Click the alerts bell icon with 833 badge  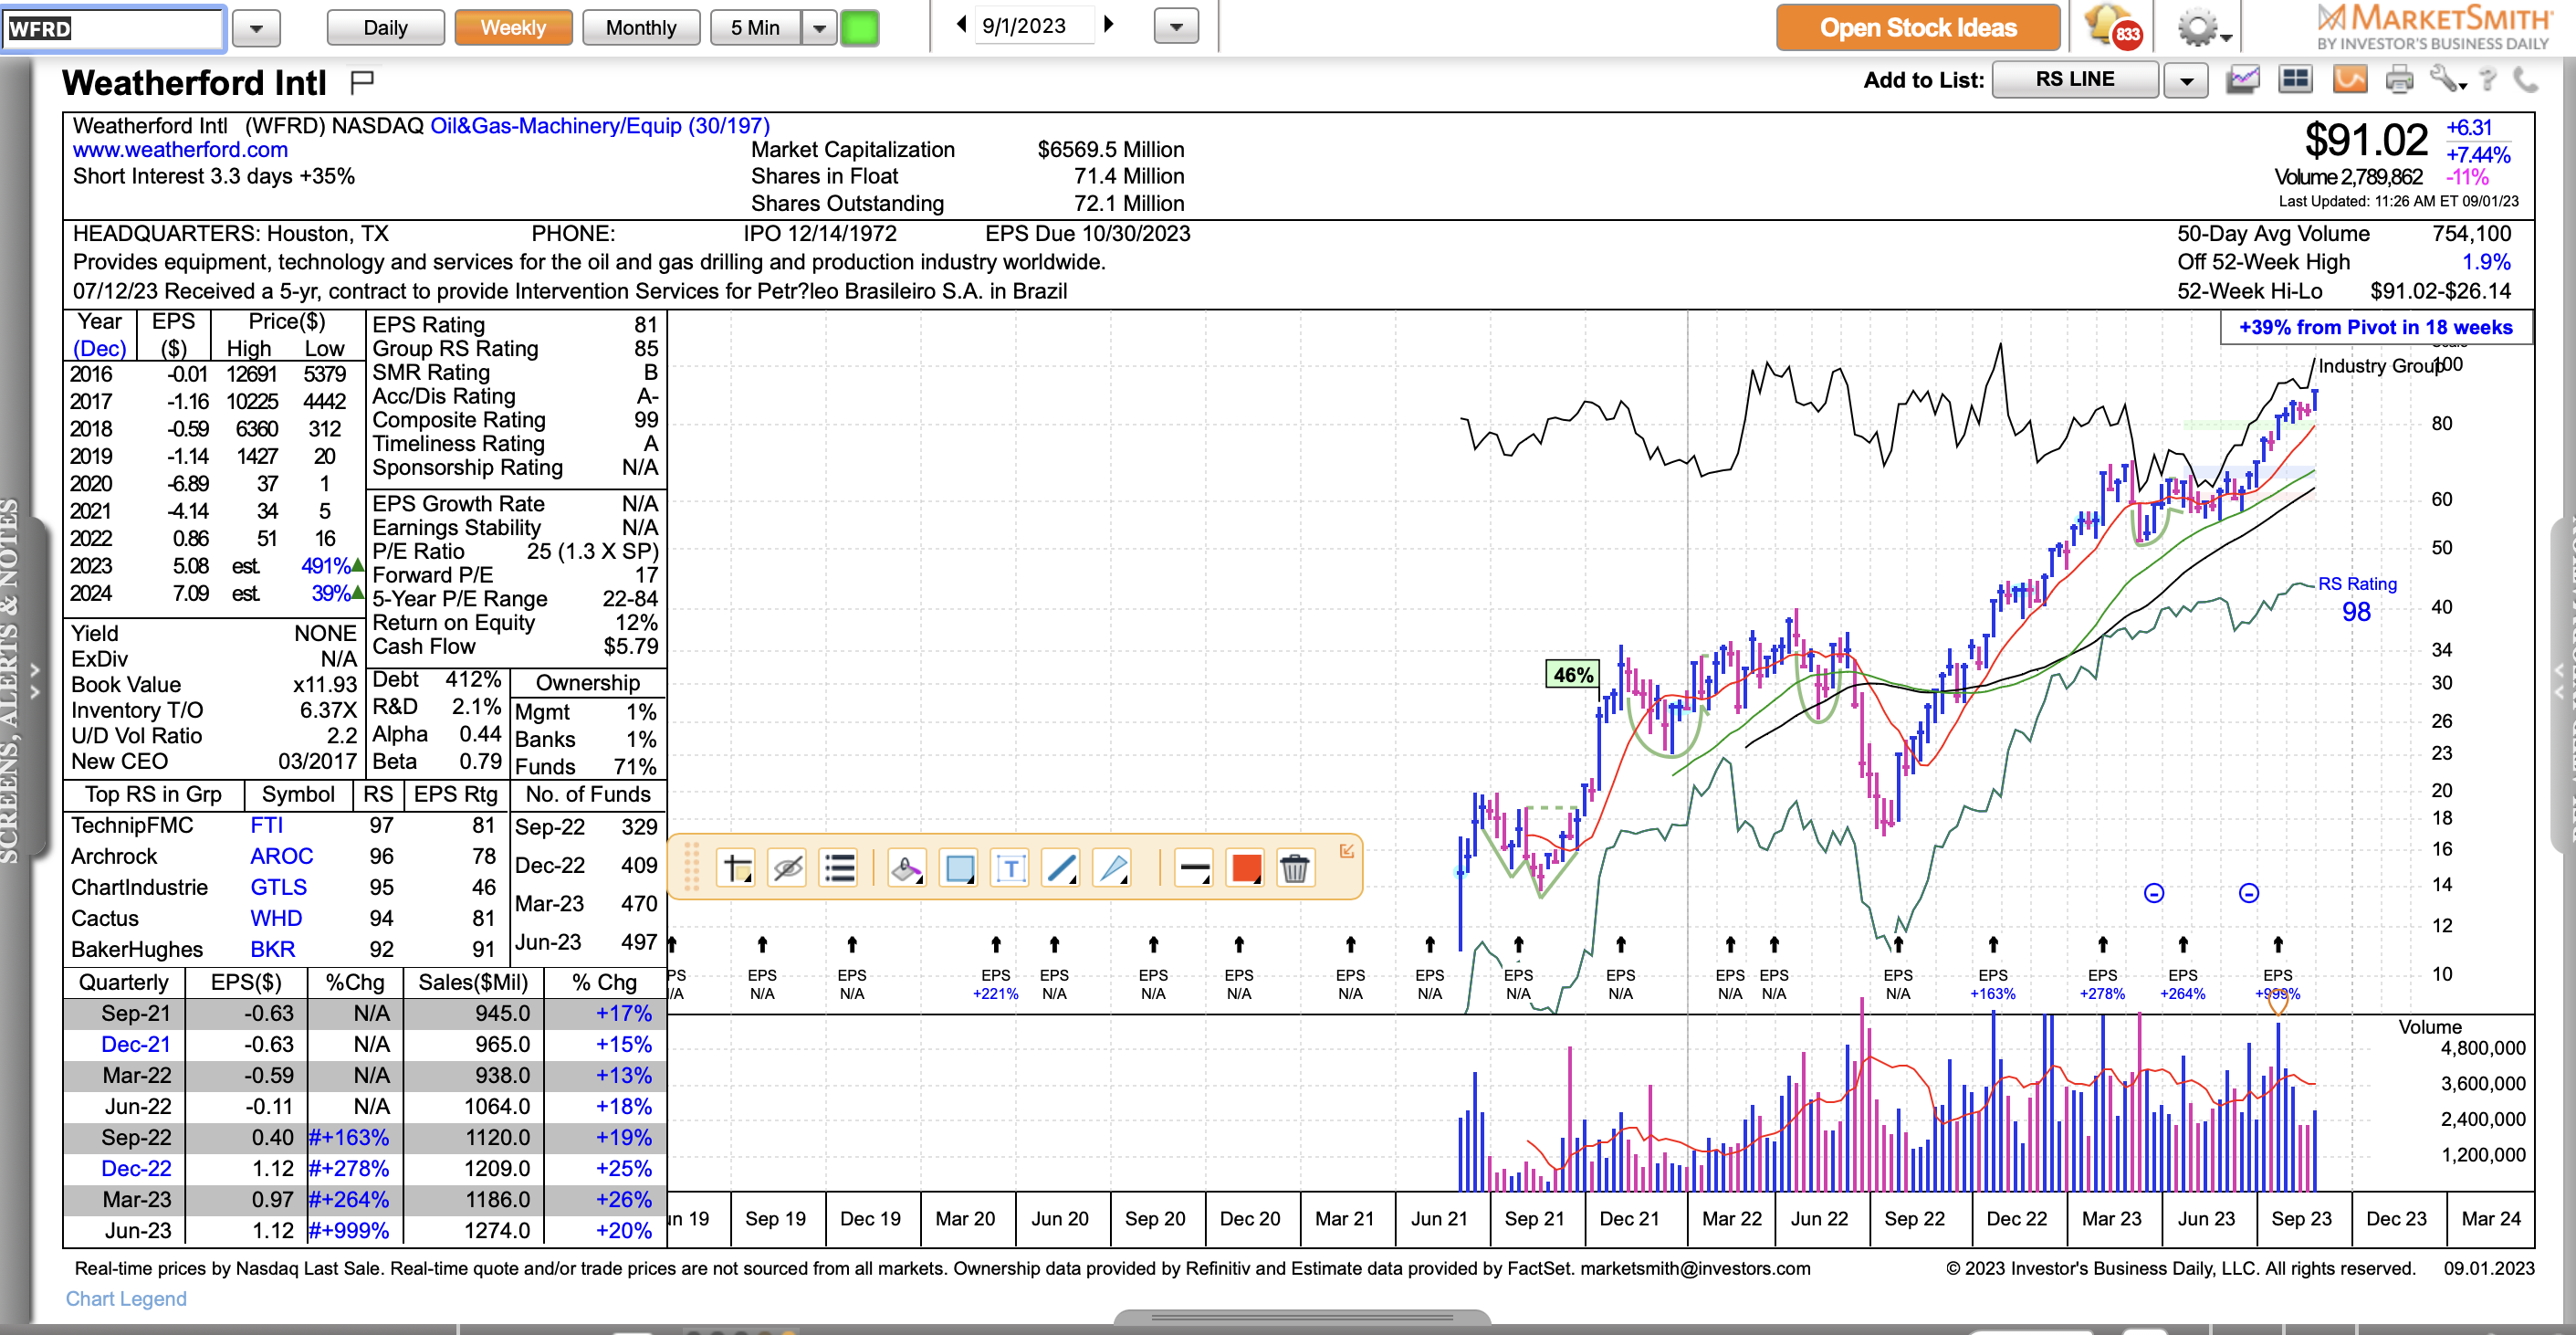(x=2110, y=27)
